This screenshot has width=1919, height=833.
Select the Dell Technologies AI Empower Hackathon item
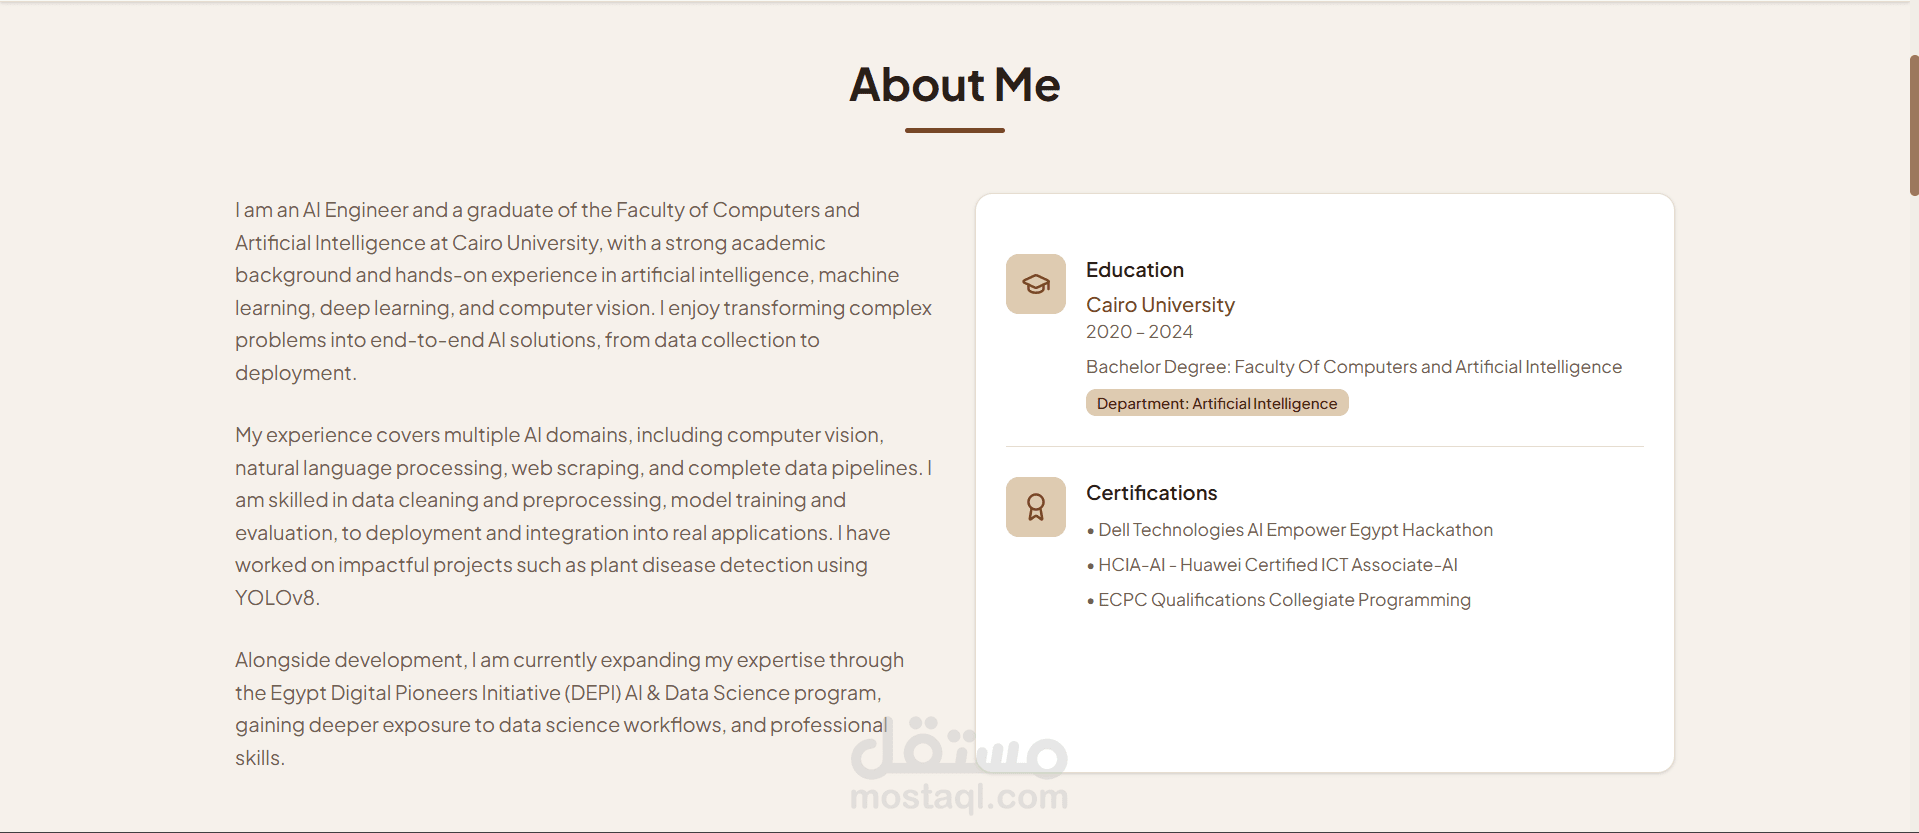click(1290, 530)
